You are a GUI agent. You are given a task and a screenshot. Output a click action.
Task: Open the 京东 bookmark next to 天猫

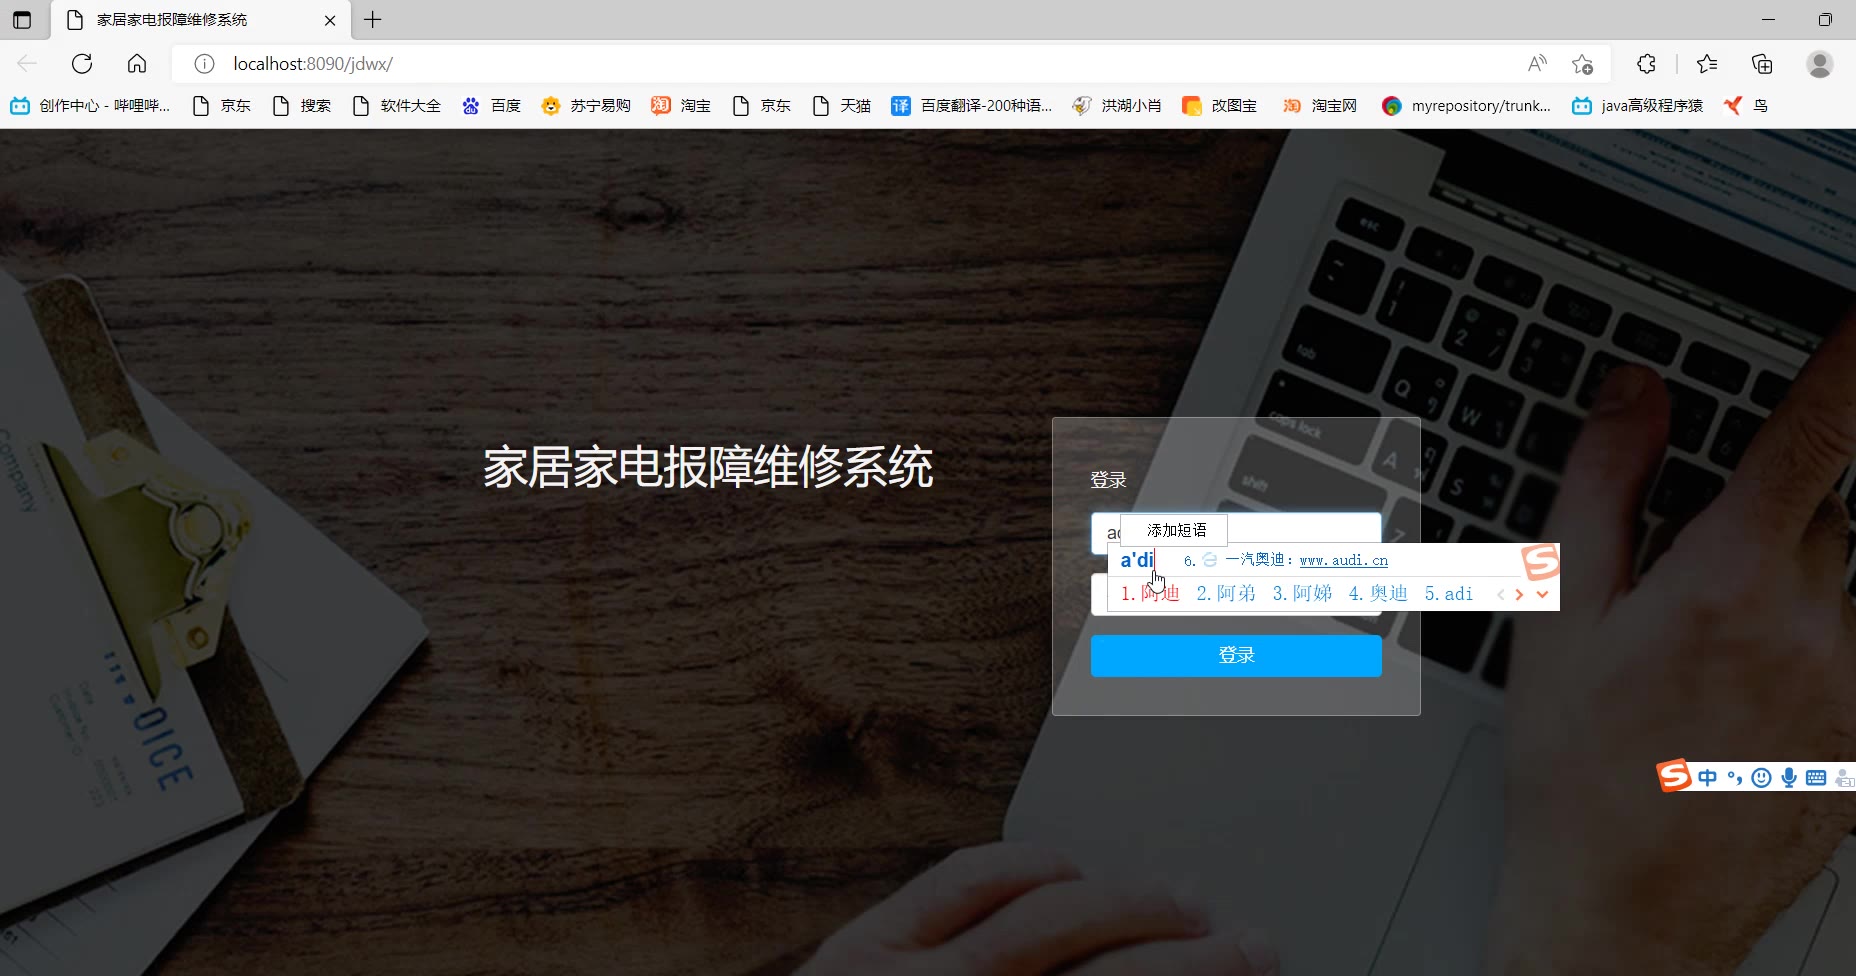(x=761, y=106)
